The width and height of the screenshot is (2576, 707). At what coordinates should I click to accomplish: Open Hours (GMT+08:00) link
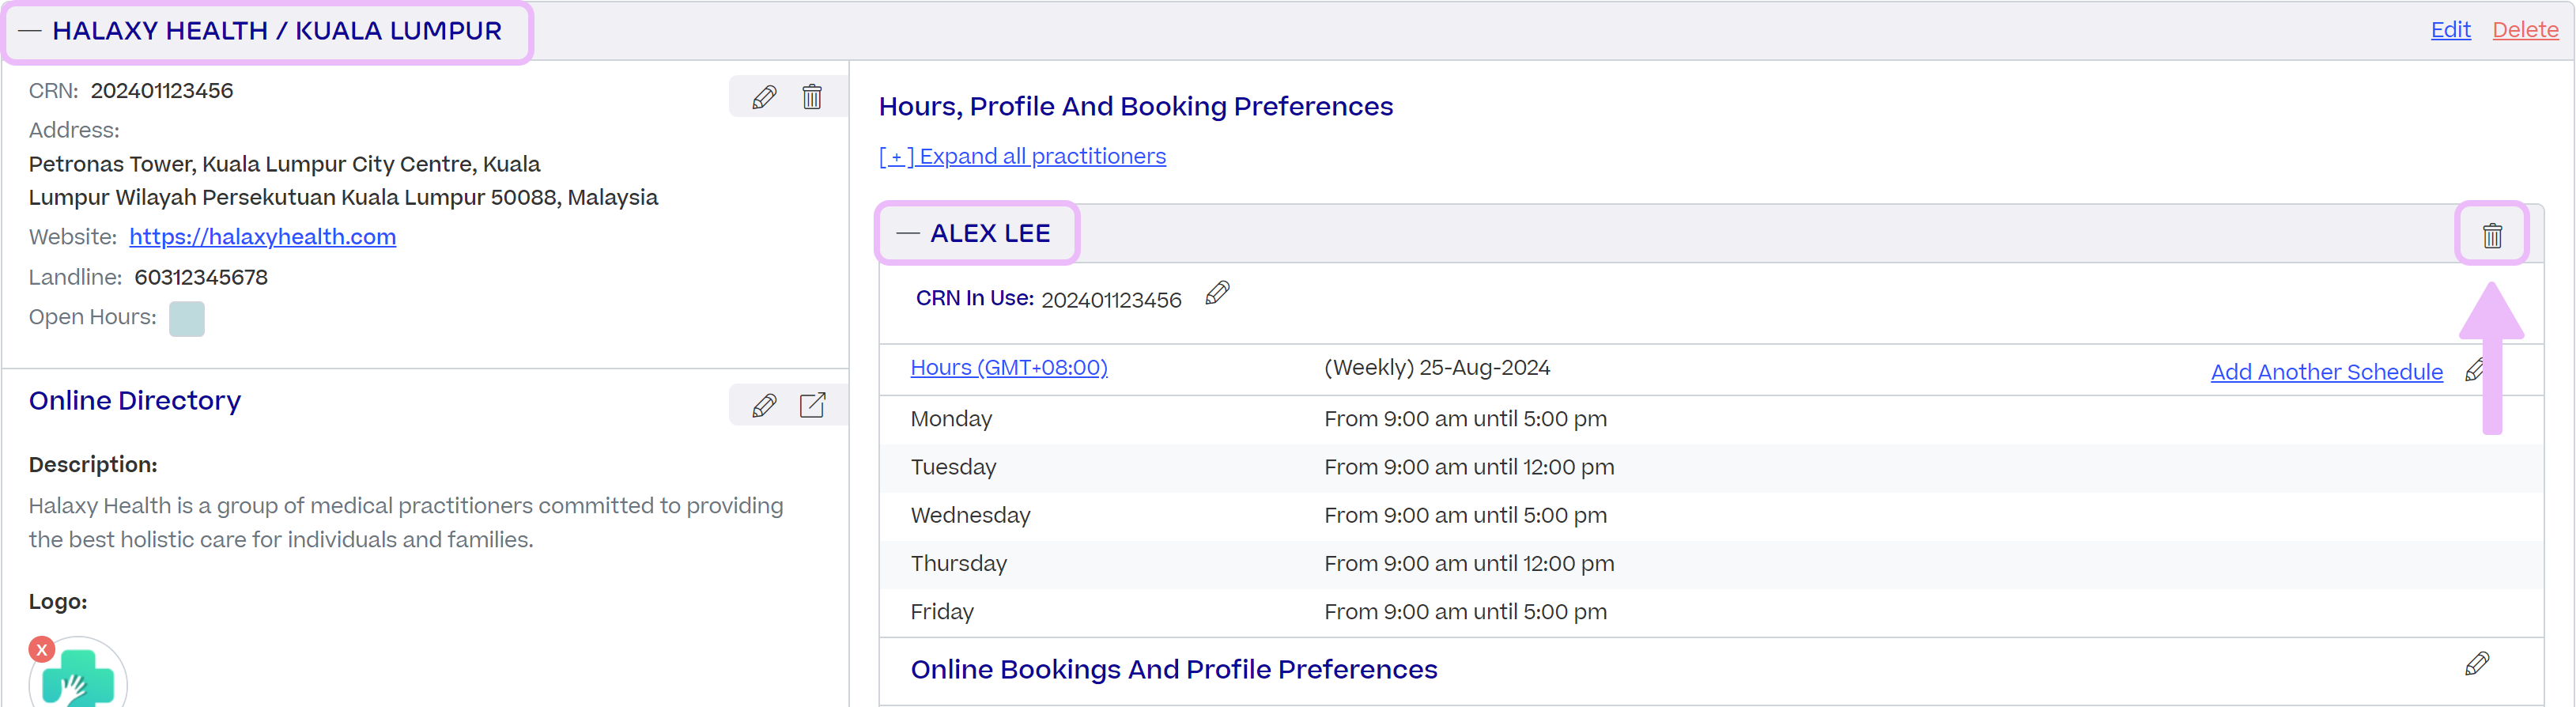tap(1009, 367)
